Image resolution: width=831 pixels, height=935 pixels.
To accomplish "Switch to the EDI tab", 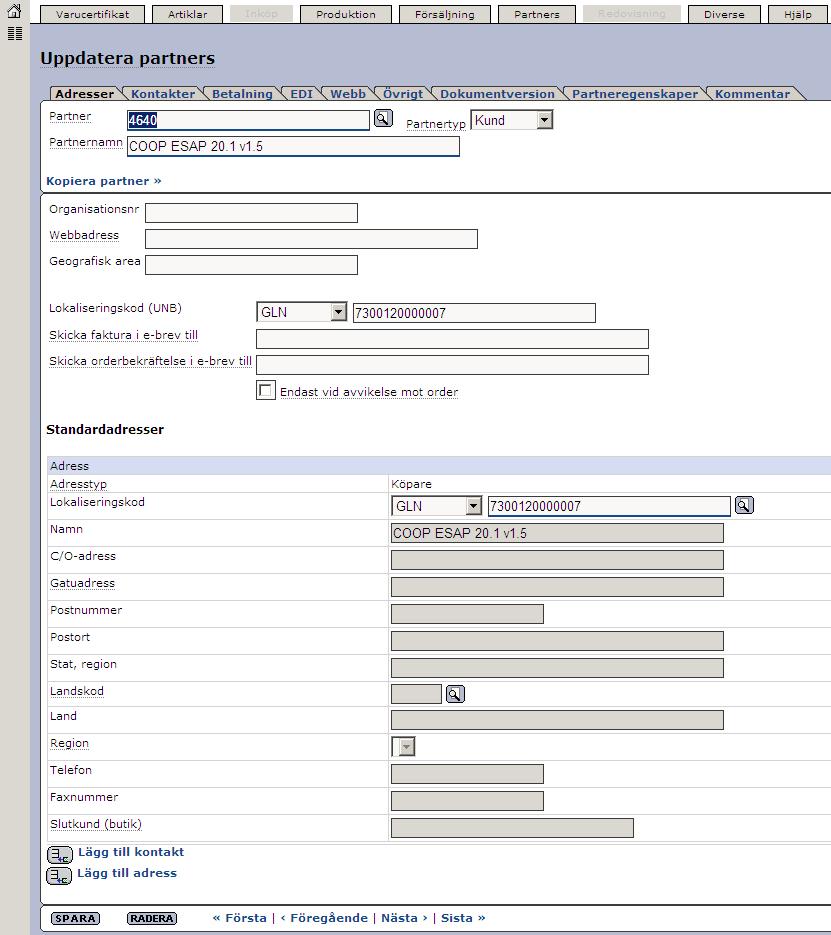I will (301, 94).
